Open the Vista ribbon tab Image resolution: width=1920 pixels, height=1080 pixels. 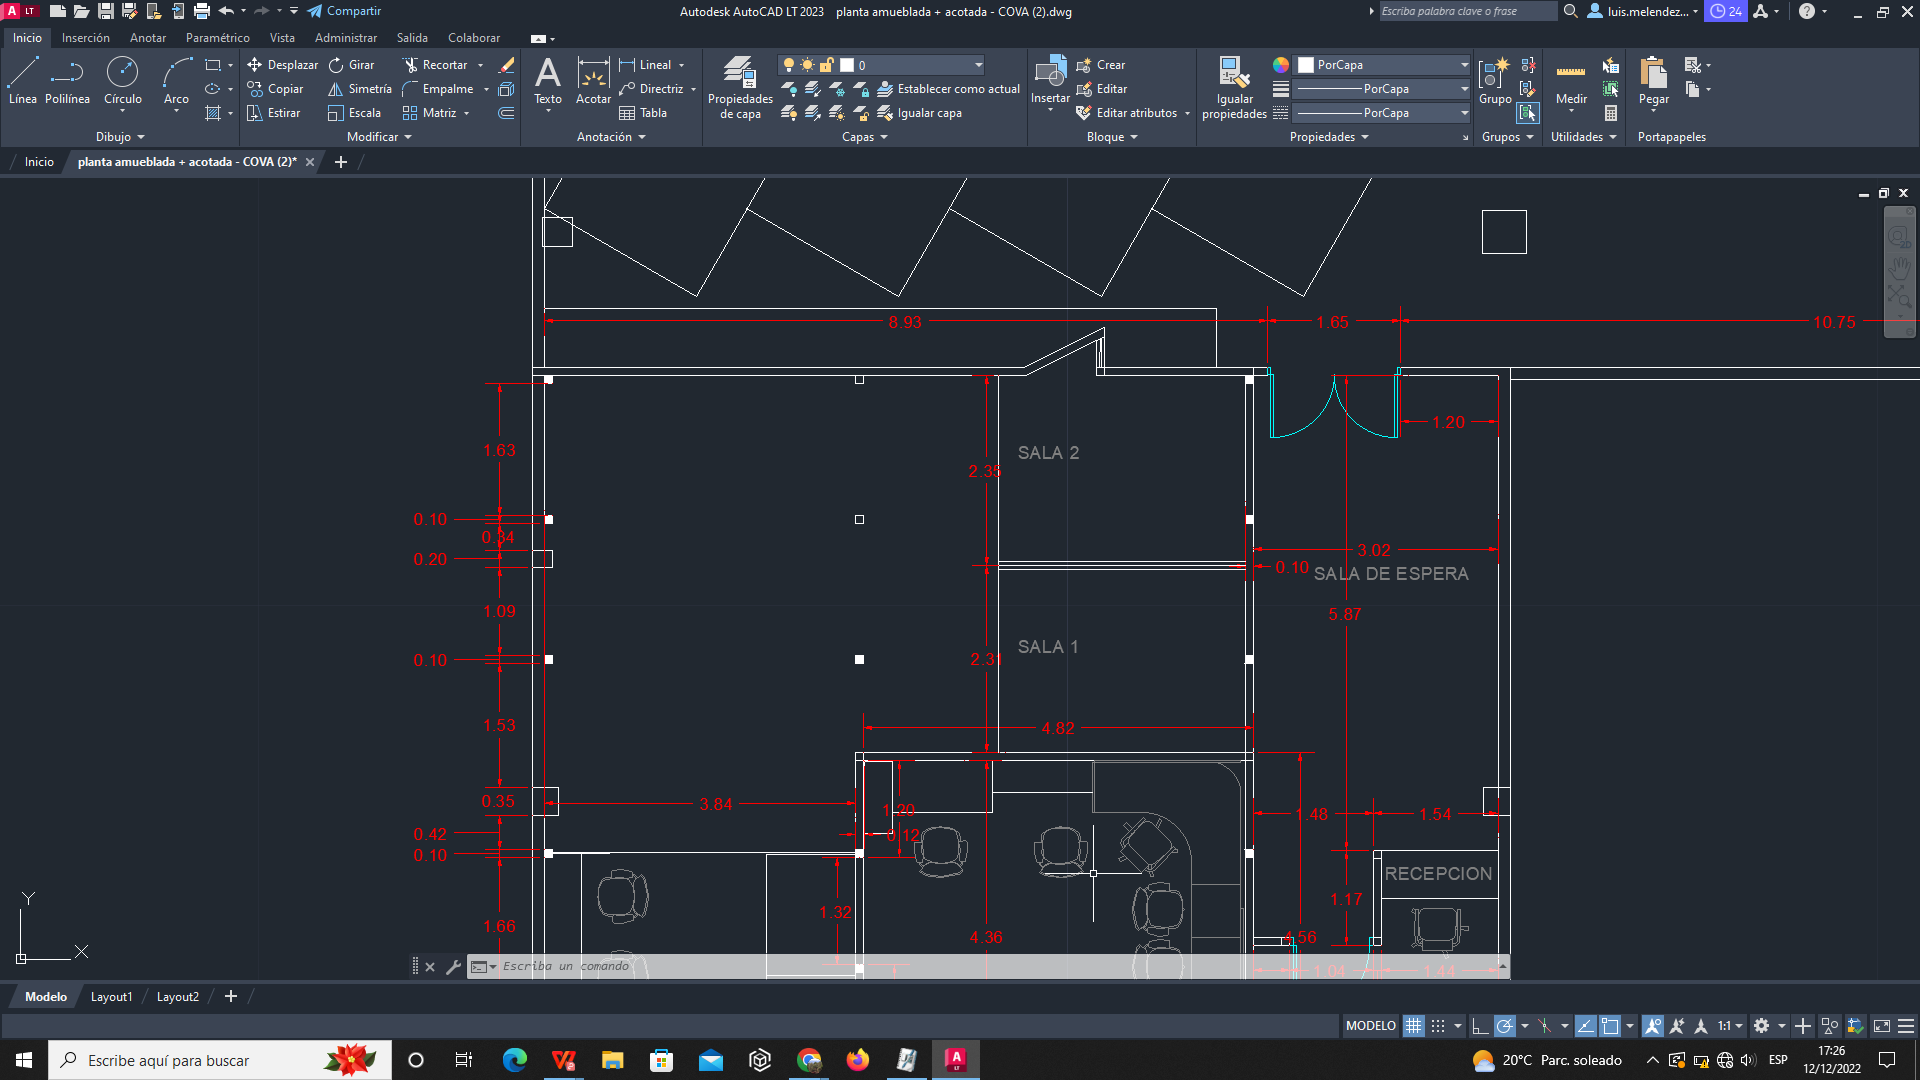coord(282,38)
